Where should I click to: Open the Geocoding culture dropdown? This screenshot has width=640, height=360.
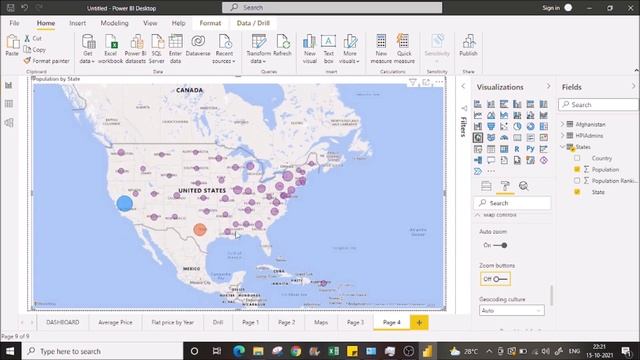click(x=511, y=311)
